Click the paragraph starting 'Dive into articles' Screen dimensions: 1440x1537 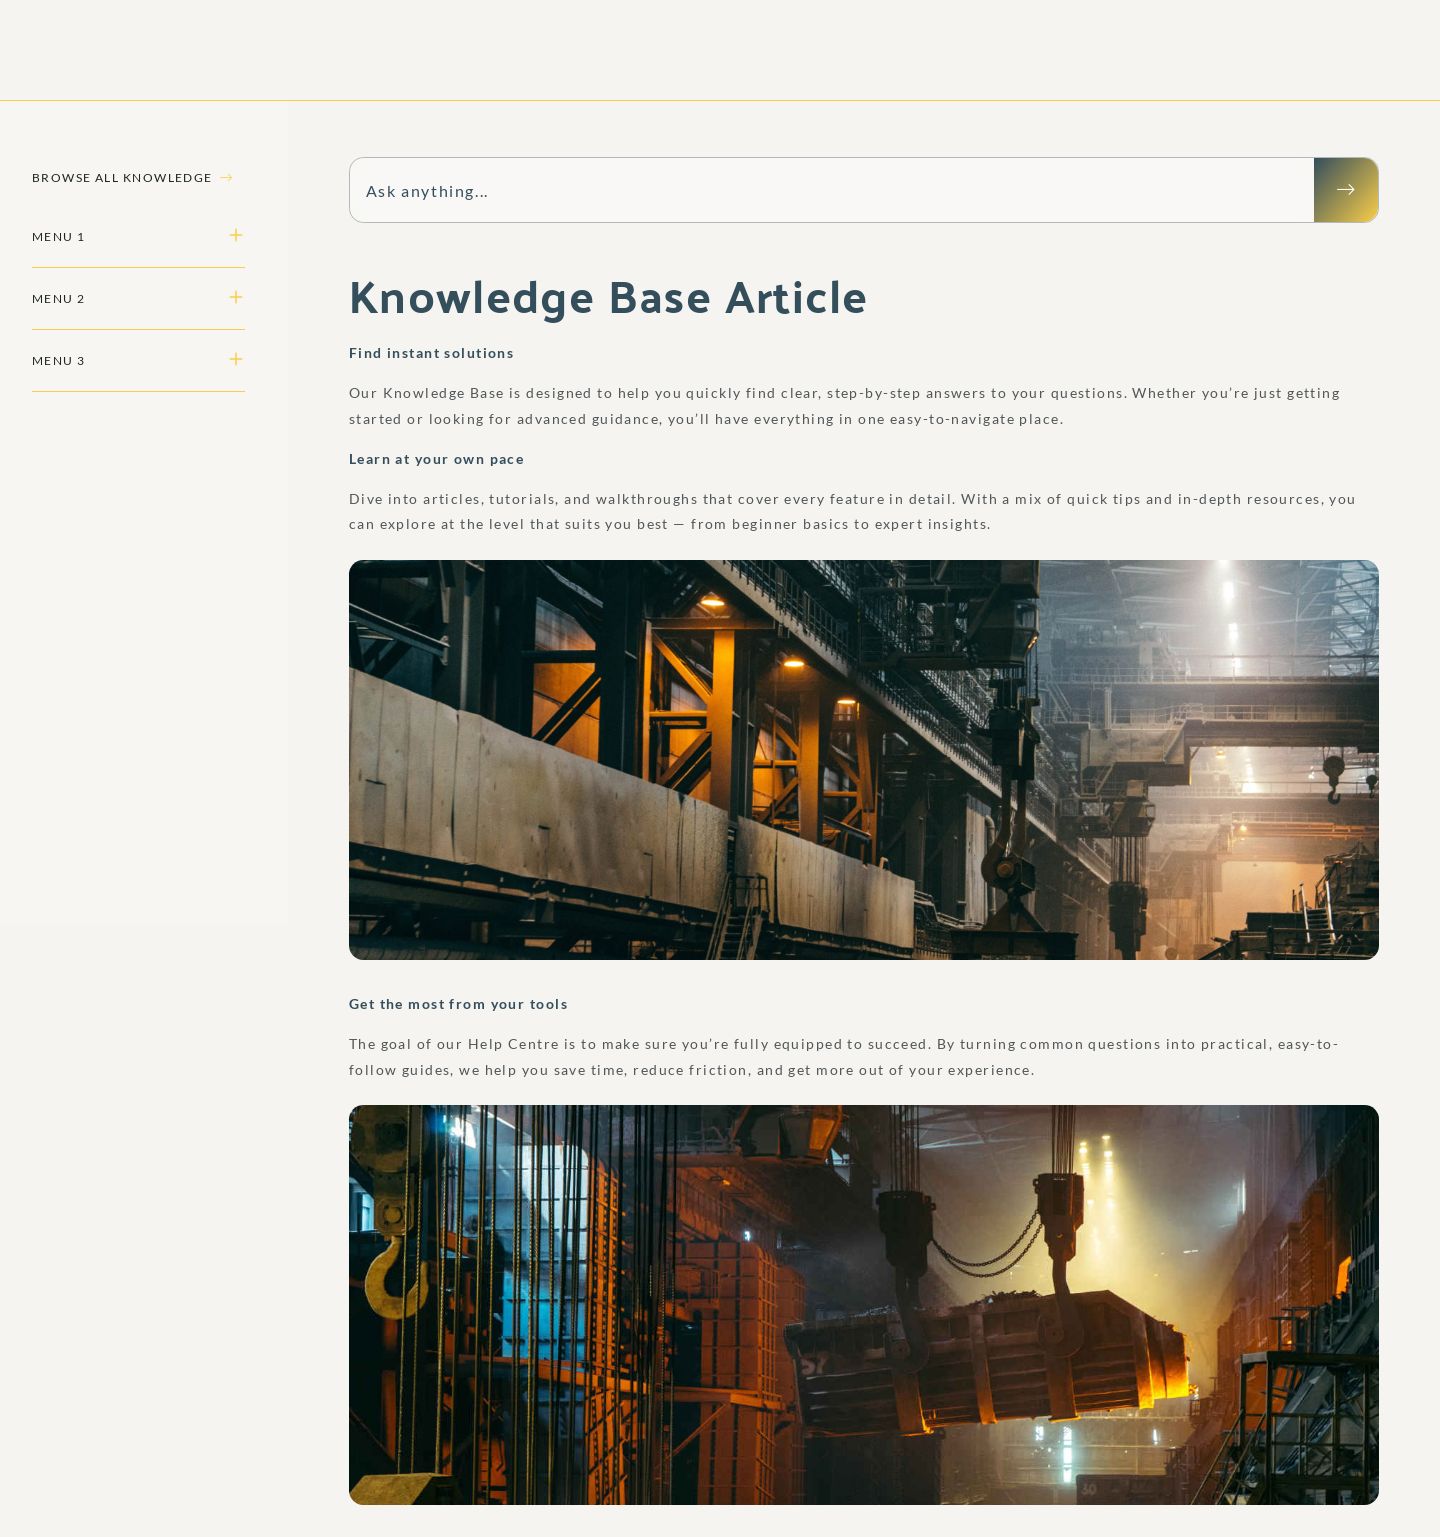click(852, 511)
